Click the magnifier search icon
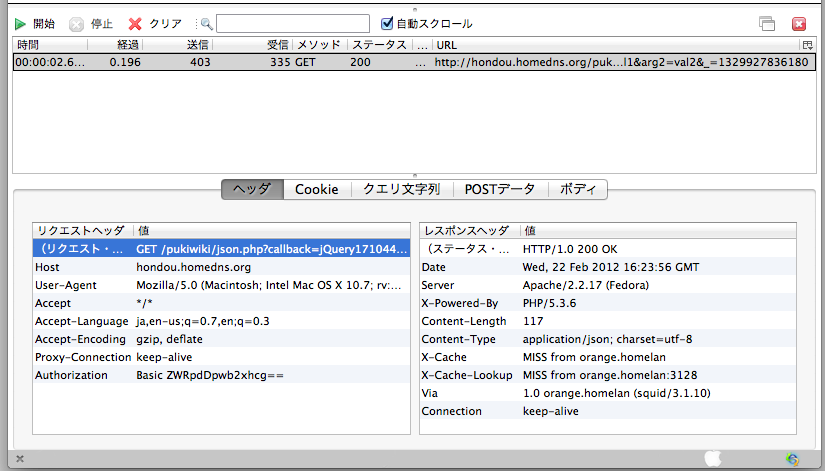The image size is (825, 471). tap(205, 23)
